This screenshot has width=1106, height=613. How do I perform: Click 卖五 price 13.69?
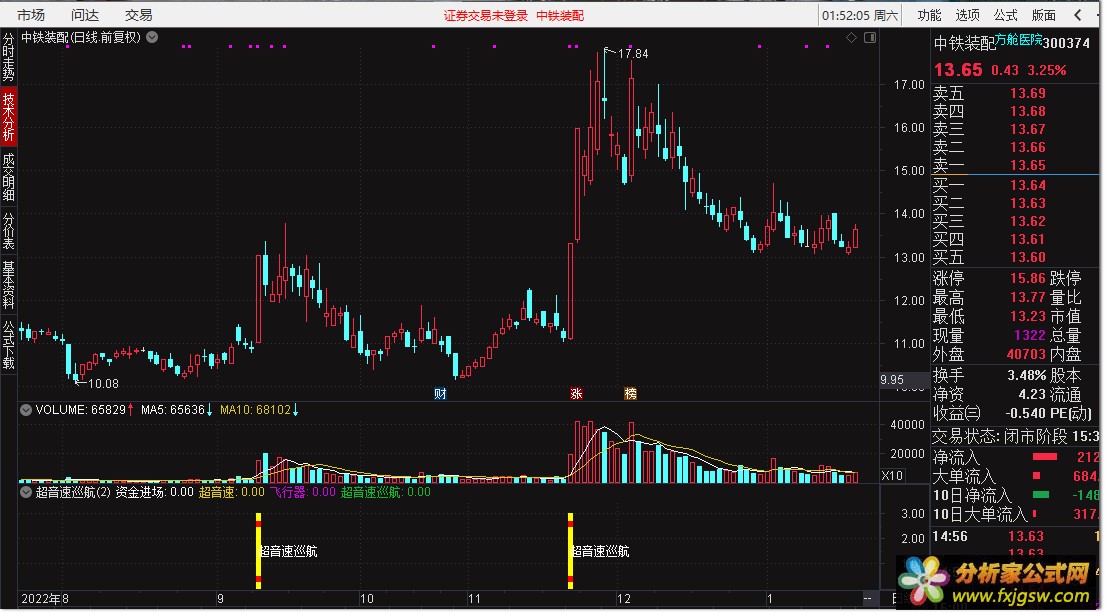(x=1028, y=93)
